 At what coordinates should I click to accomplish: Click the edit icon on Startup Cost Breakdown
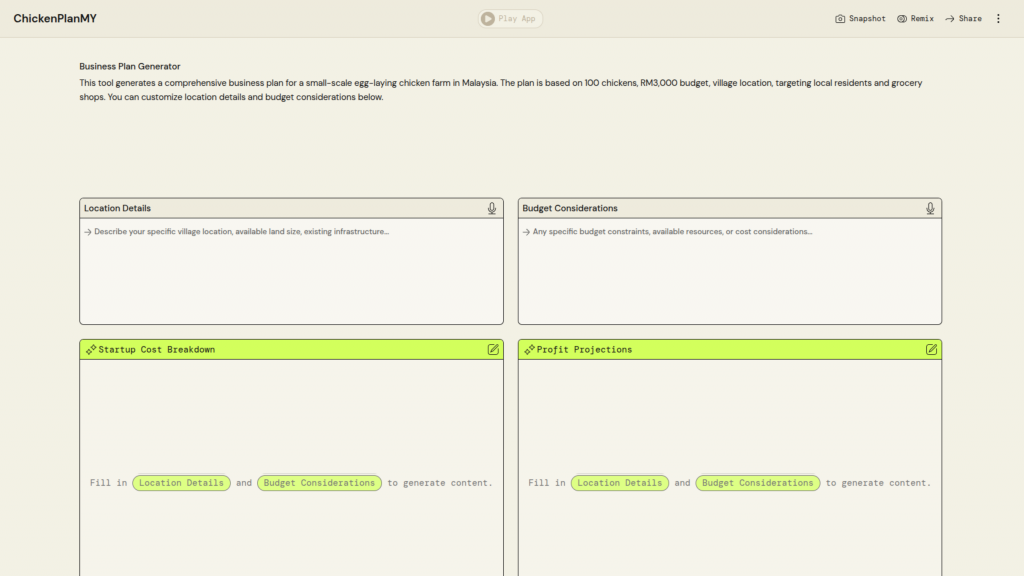pyautogui.click(x=493, y=350)
